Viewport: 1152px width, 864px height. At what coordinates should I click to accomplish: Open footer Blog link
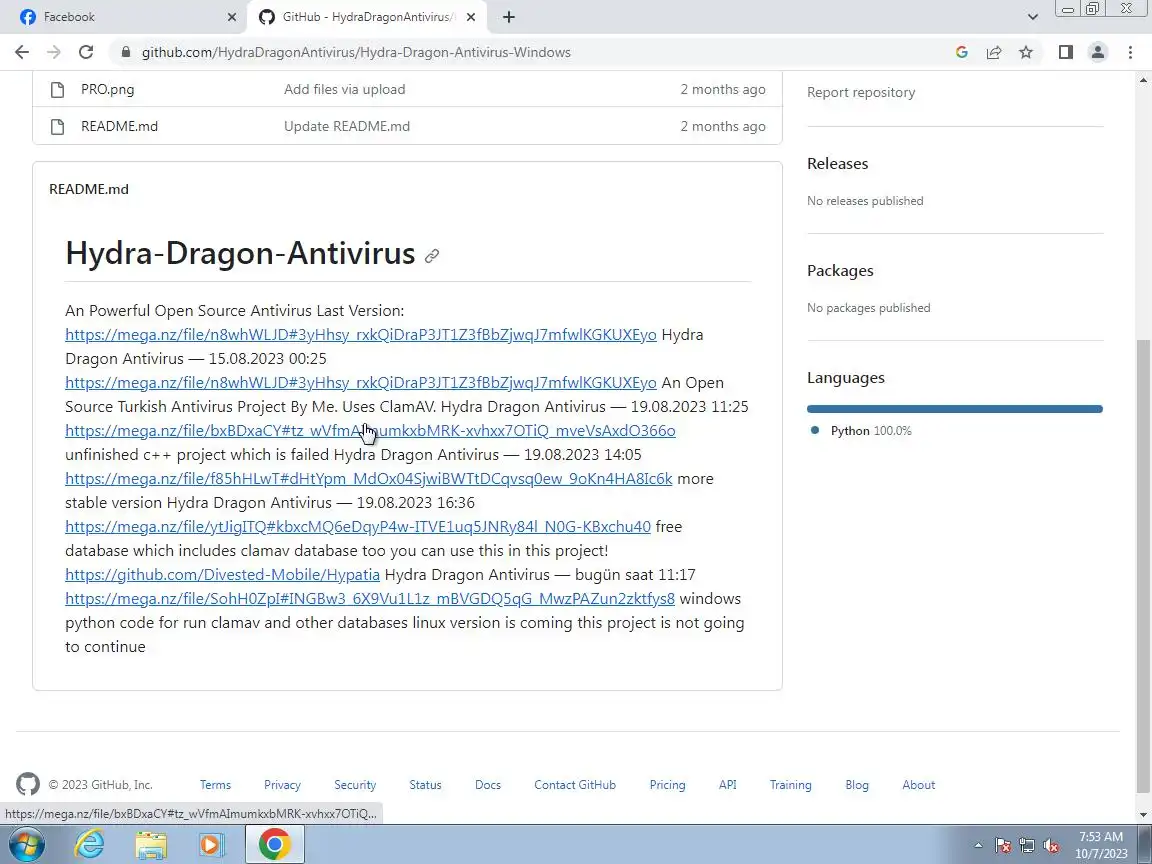coord(857,785)
